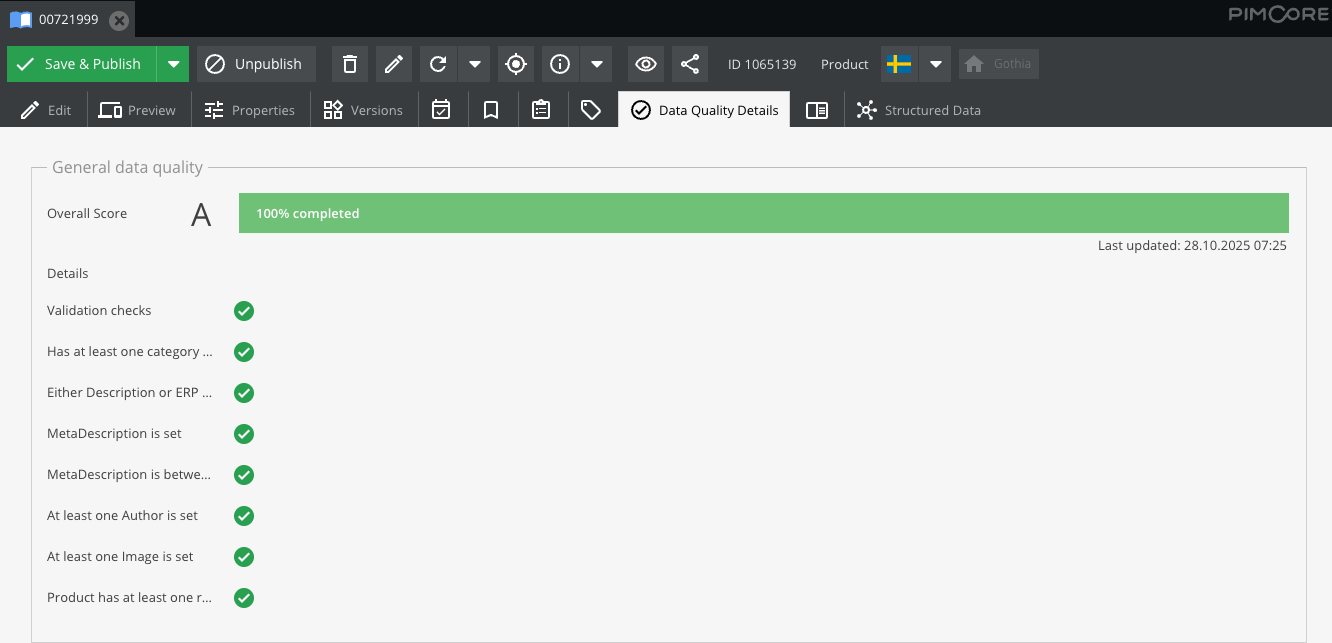This screenshot has width=1332, height=643.
Task: Expand the reload options dropdown arrow
Action: 474,64
